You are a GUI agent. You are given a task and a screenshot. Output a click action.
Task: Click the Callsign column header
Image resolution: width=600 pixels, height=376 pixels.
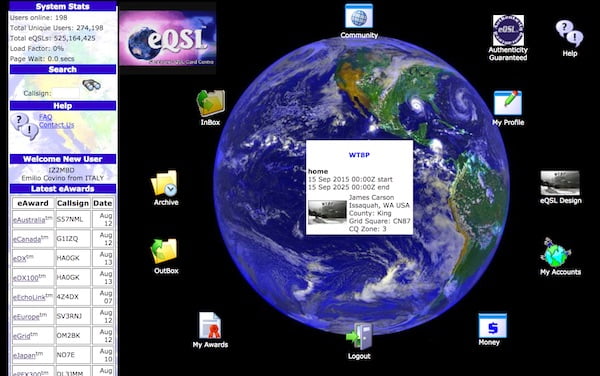click(73, 203)
